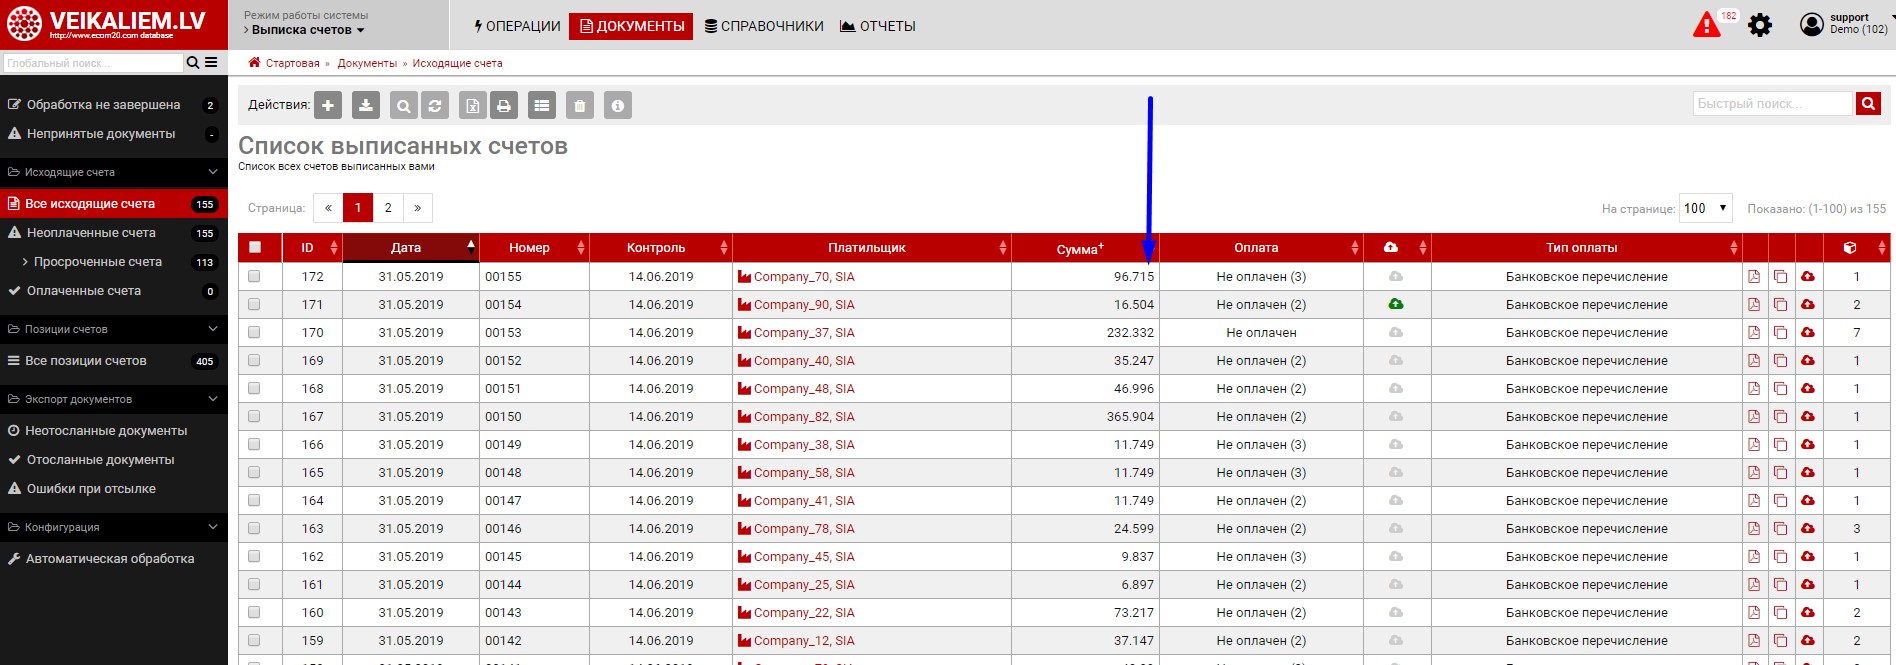The image size is (1896, 665).
Task: Open the rows per page dropdown showing 100
Action: pos(1705,208)
